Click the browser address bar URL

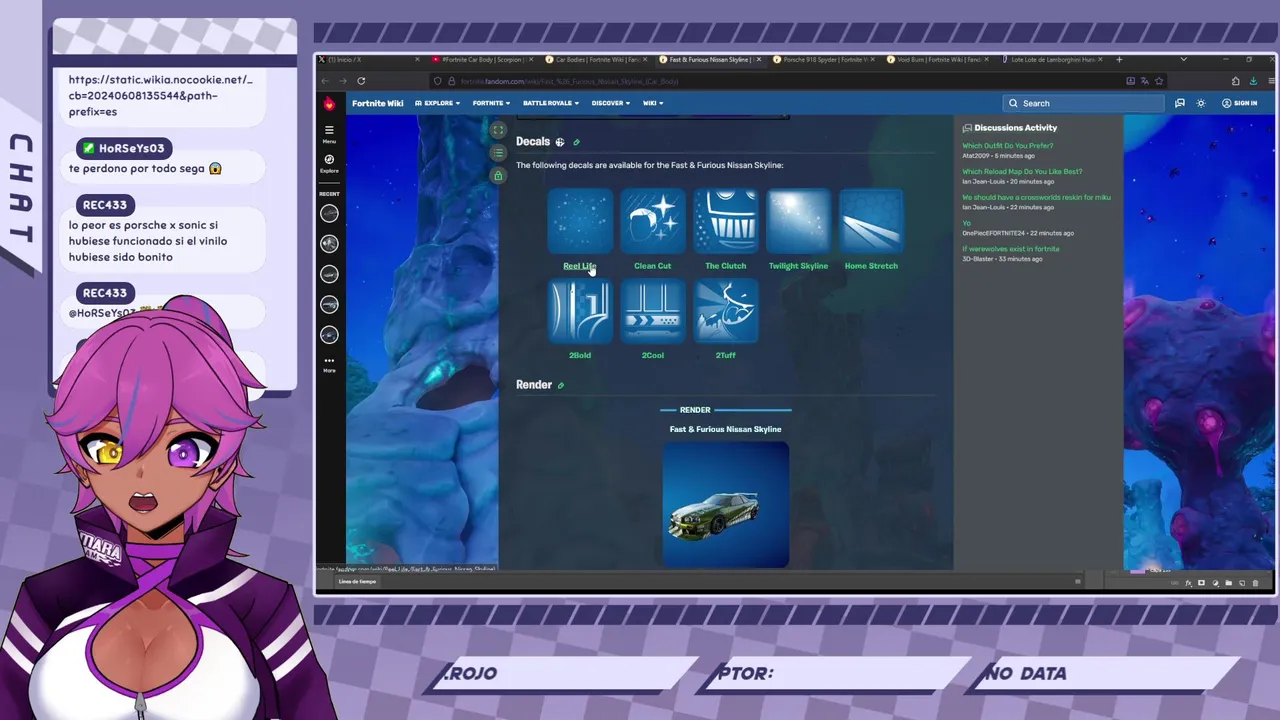(x=569, y=81)
